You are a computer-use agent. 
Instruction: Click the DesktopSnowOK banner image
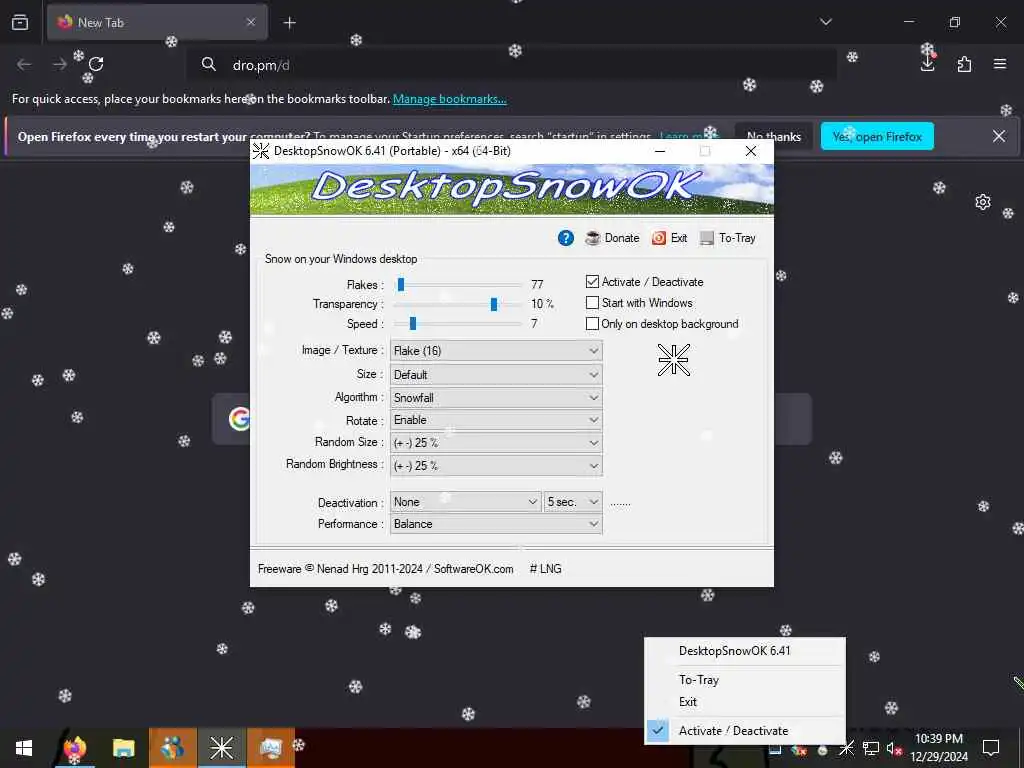point(512,189)
